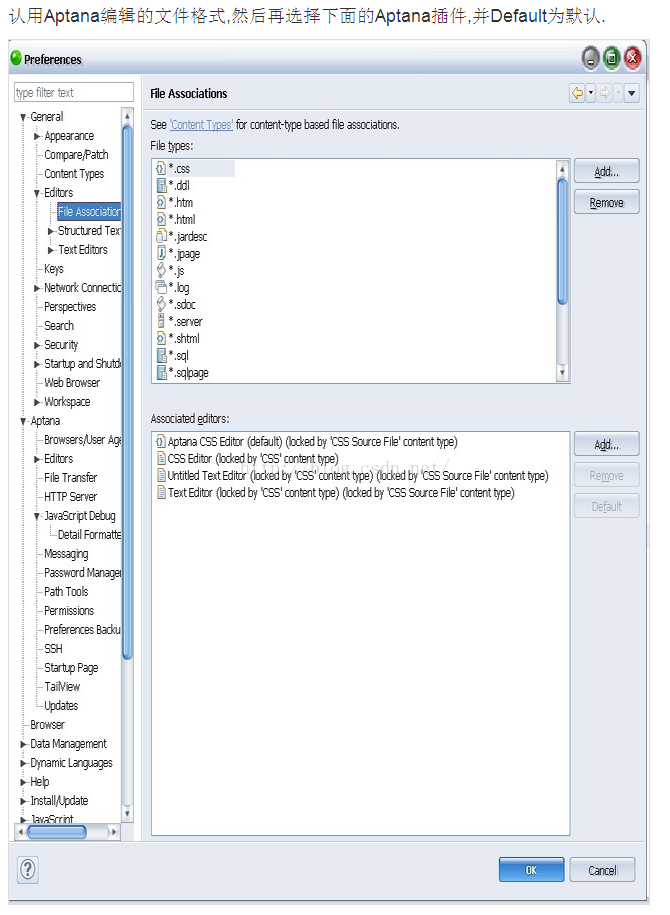
Task: Select File Associations tree item
Action: 89,212
